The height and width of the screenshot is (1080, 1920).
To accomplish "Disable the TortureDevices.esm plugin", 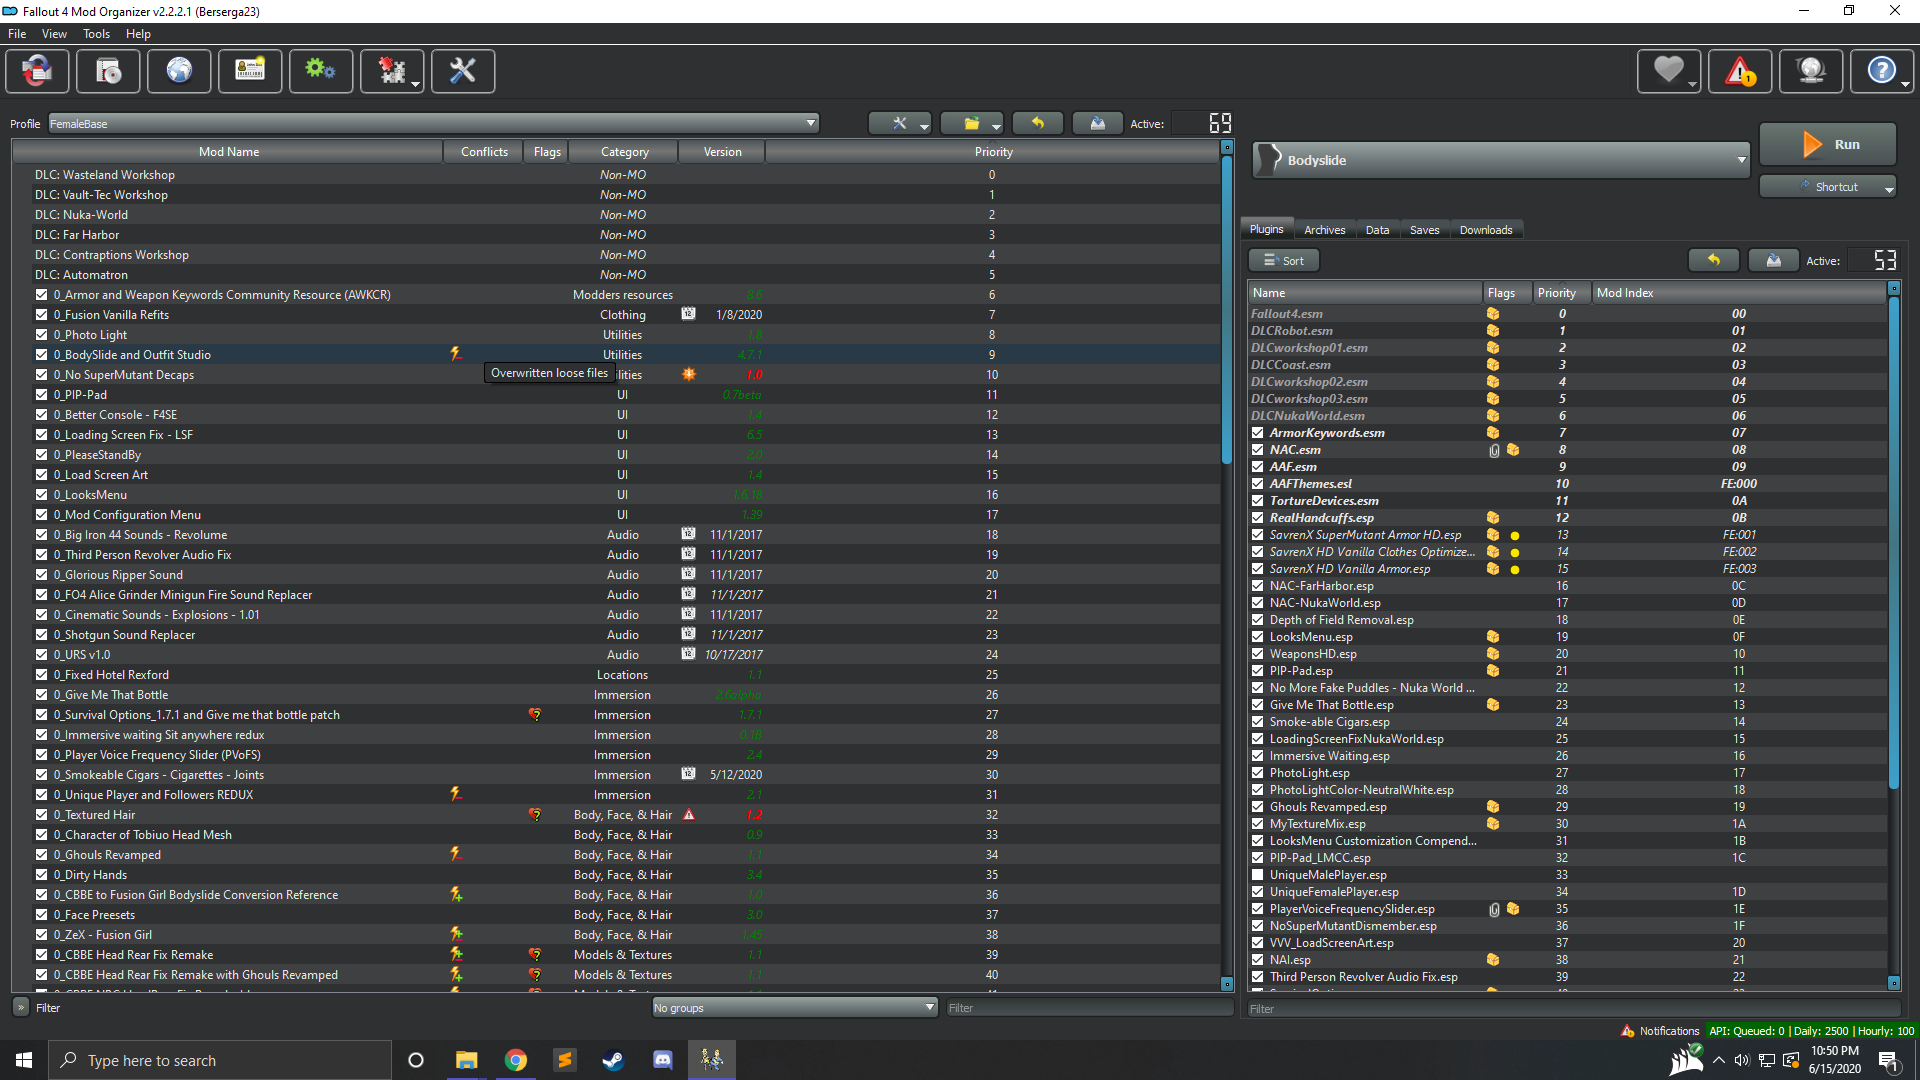I will tap(1258, 501).
